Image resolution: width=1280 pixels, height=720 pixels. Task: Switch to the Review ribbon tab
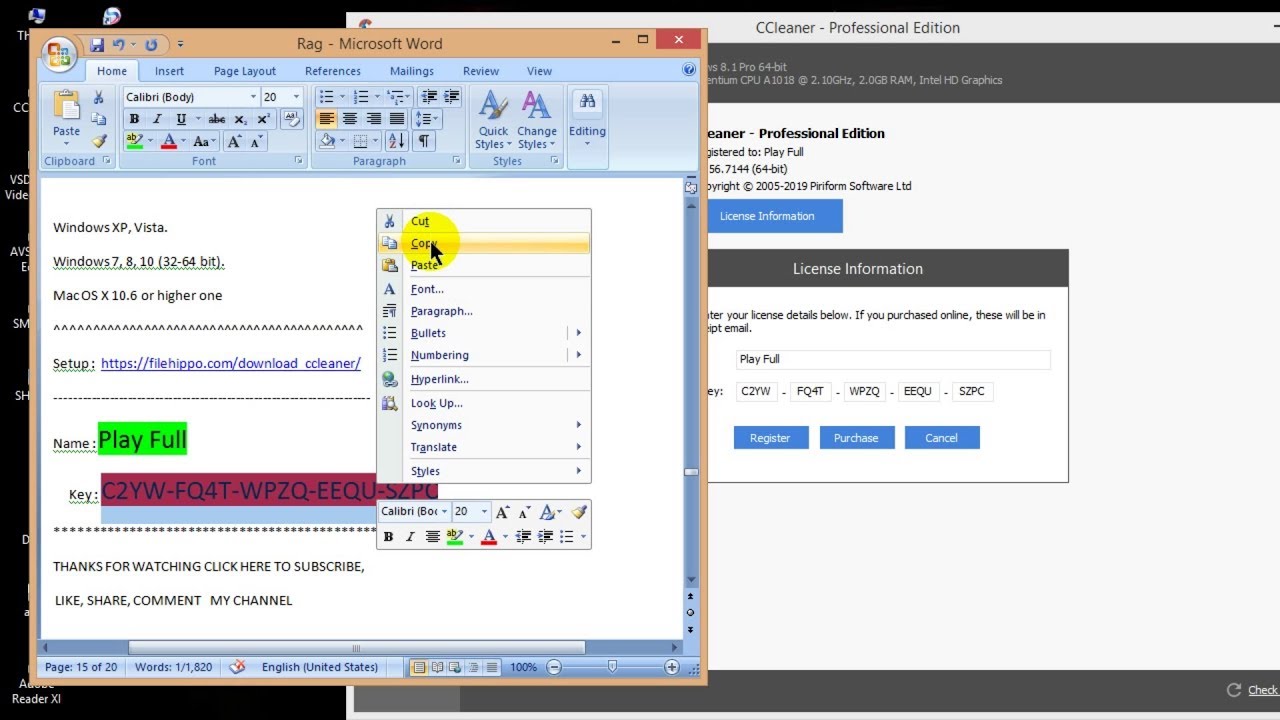[x=481, y=71]
